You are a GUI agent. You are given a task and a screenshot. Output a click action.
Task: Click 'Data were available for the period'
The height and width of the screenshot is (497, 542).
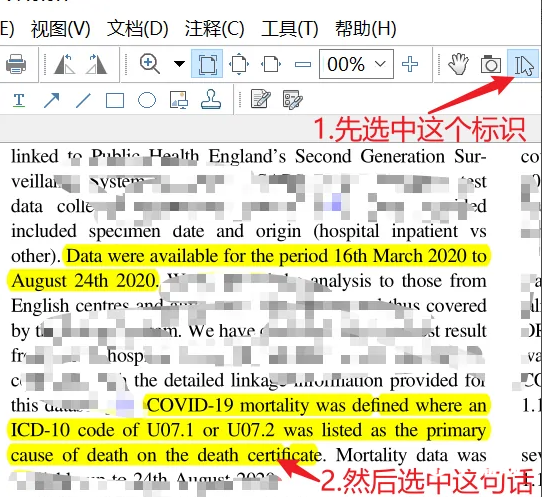click(197, 256)
